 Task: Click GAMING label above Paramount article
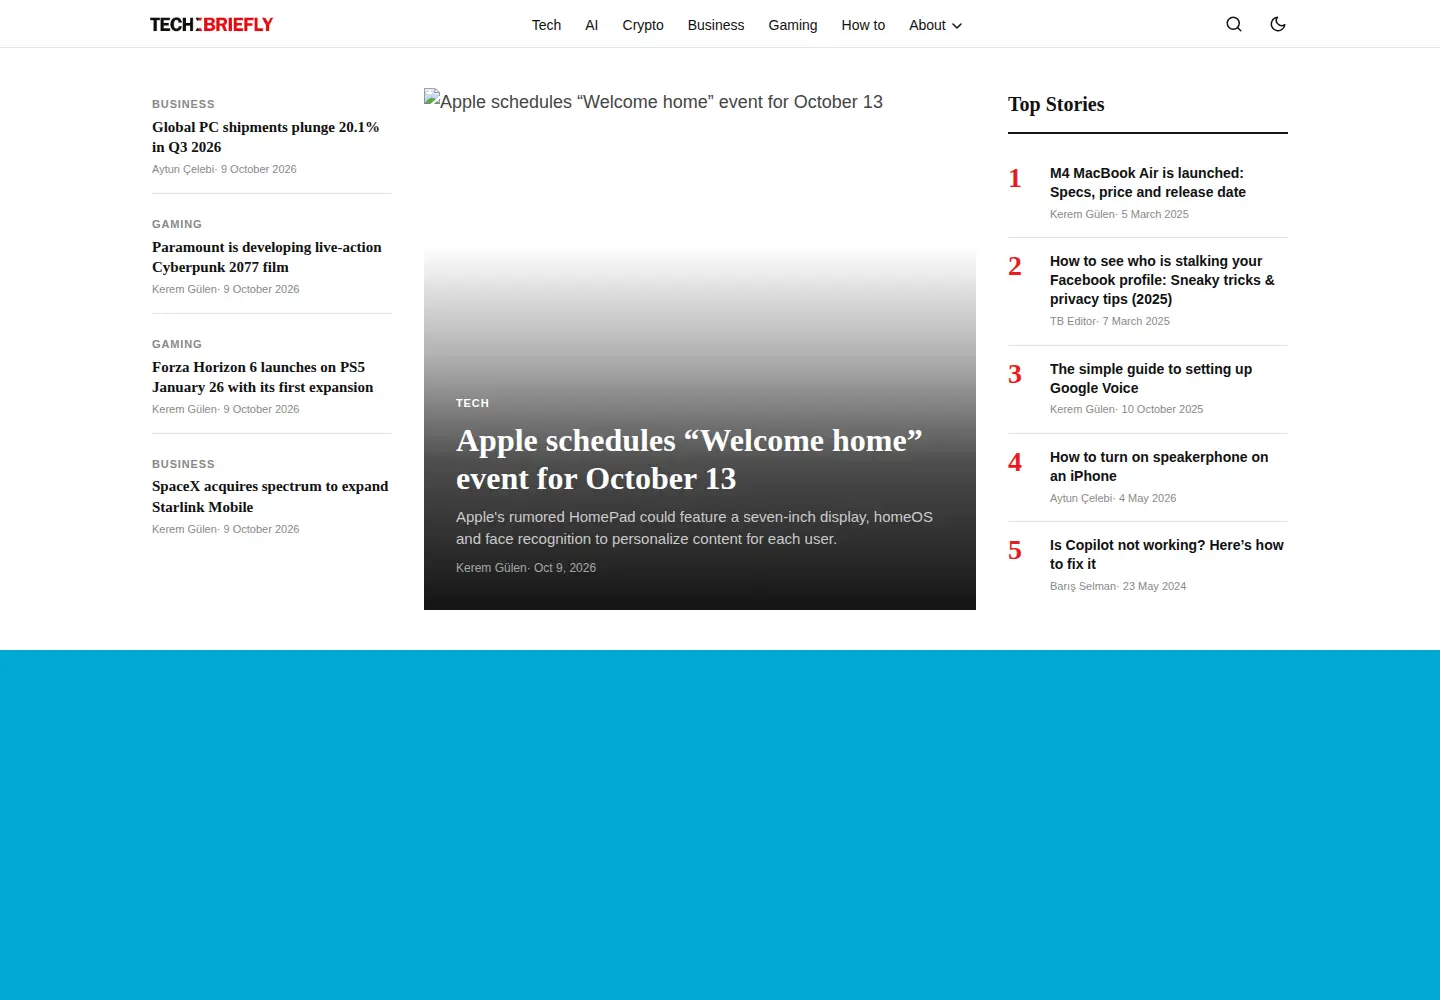pos(177,224)
